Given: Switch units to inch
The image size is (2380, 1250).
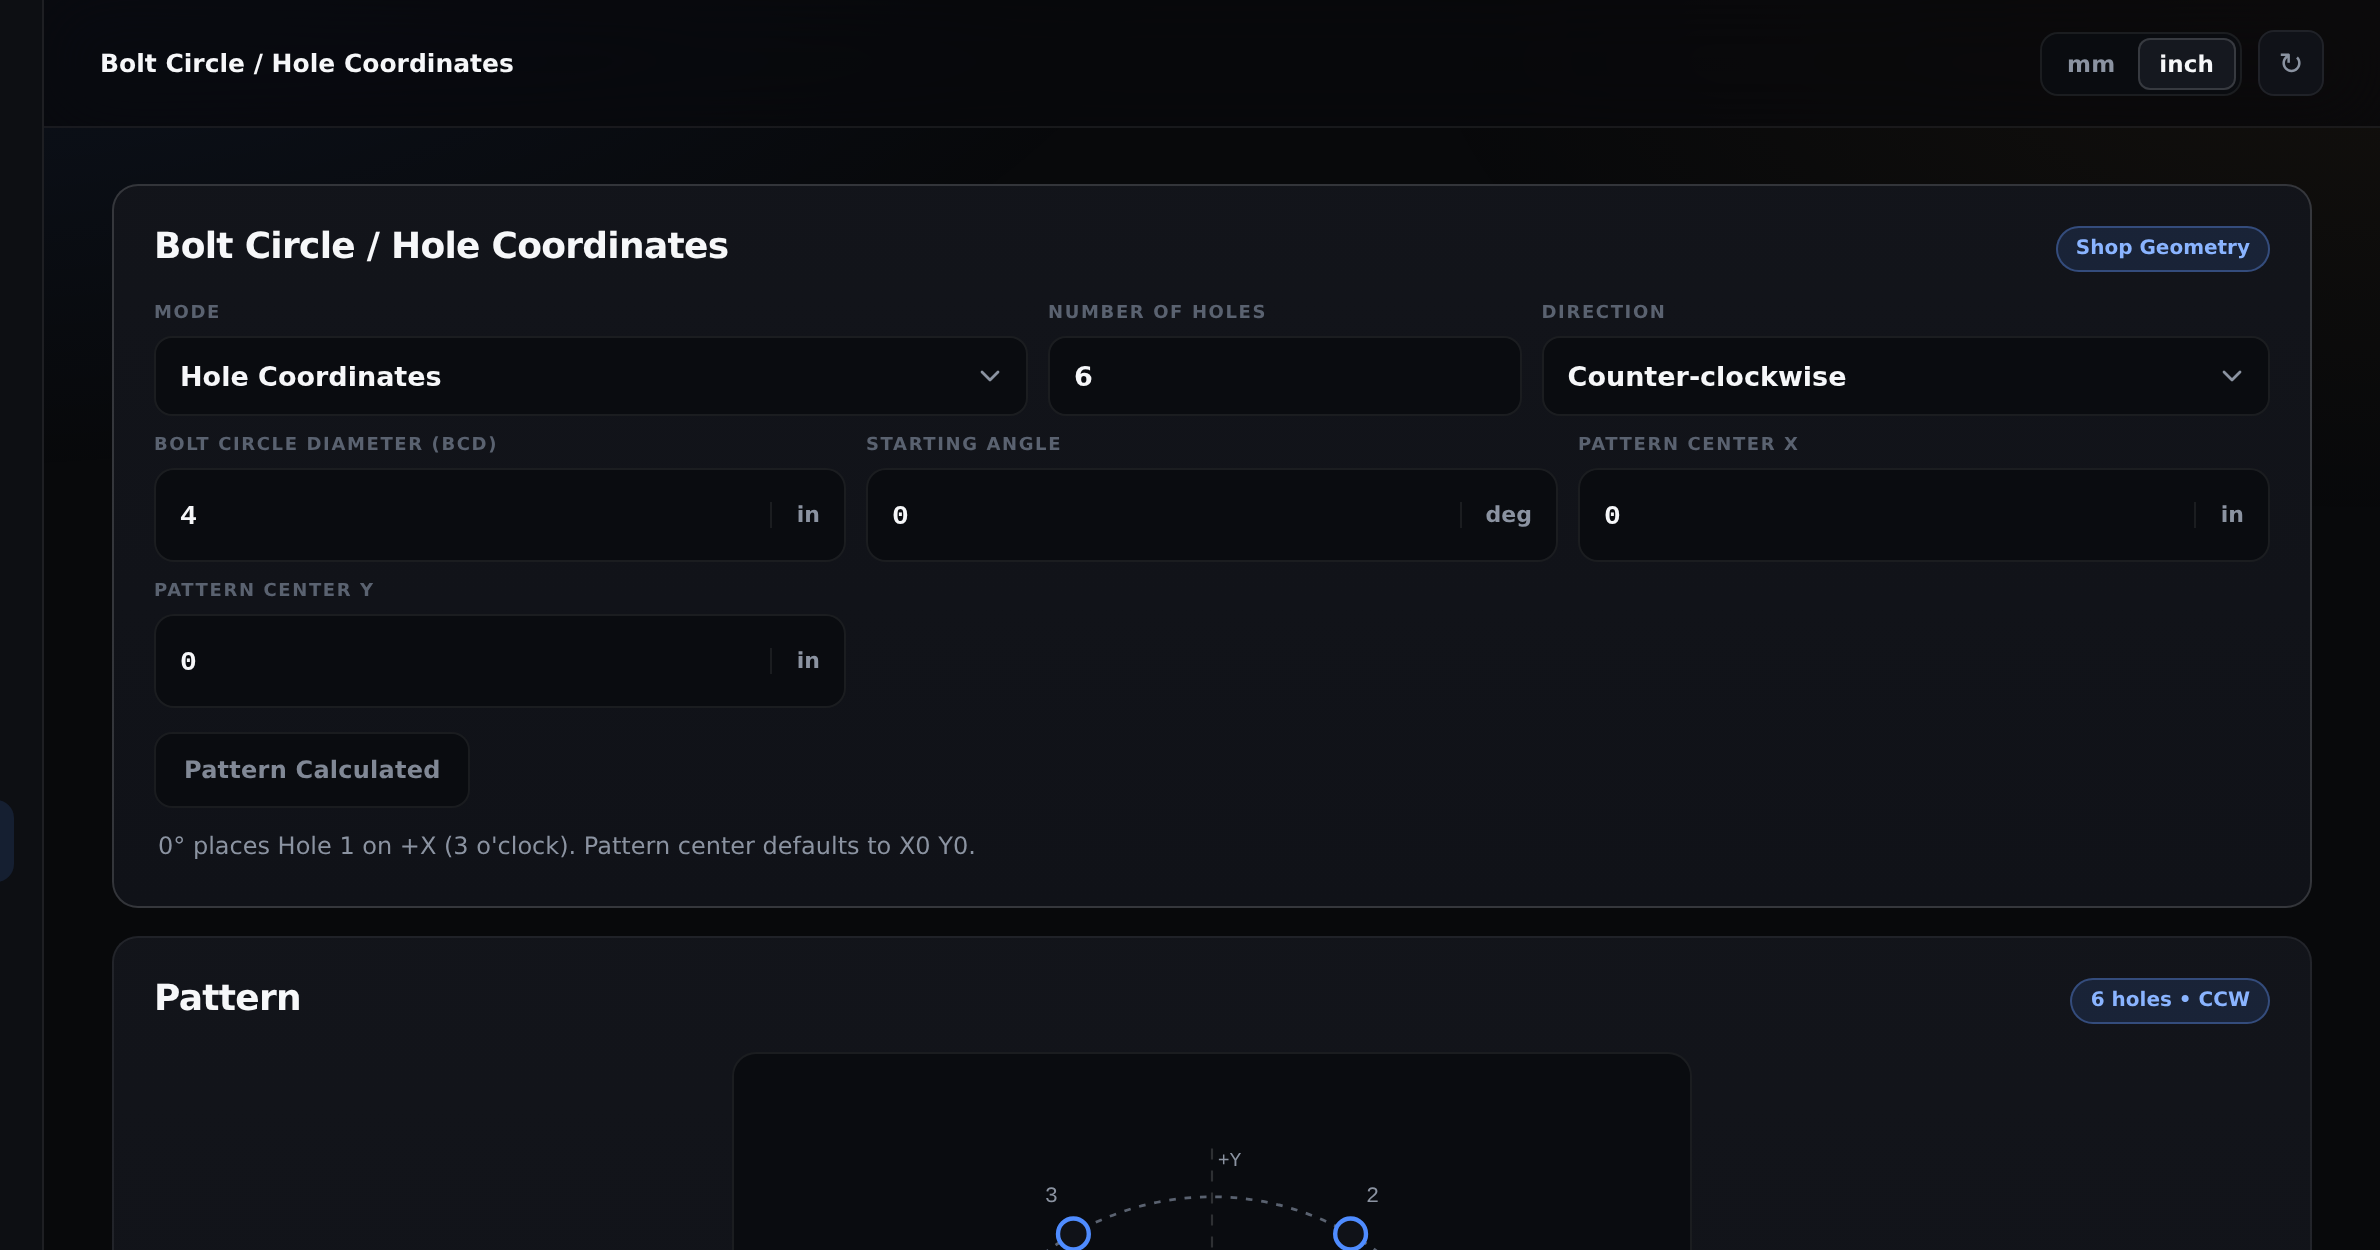Looking at the screenshot, I should (2186, 64).
